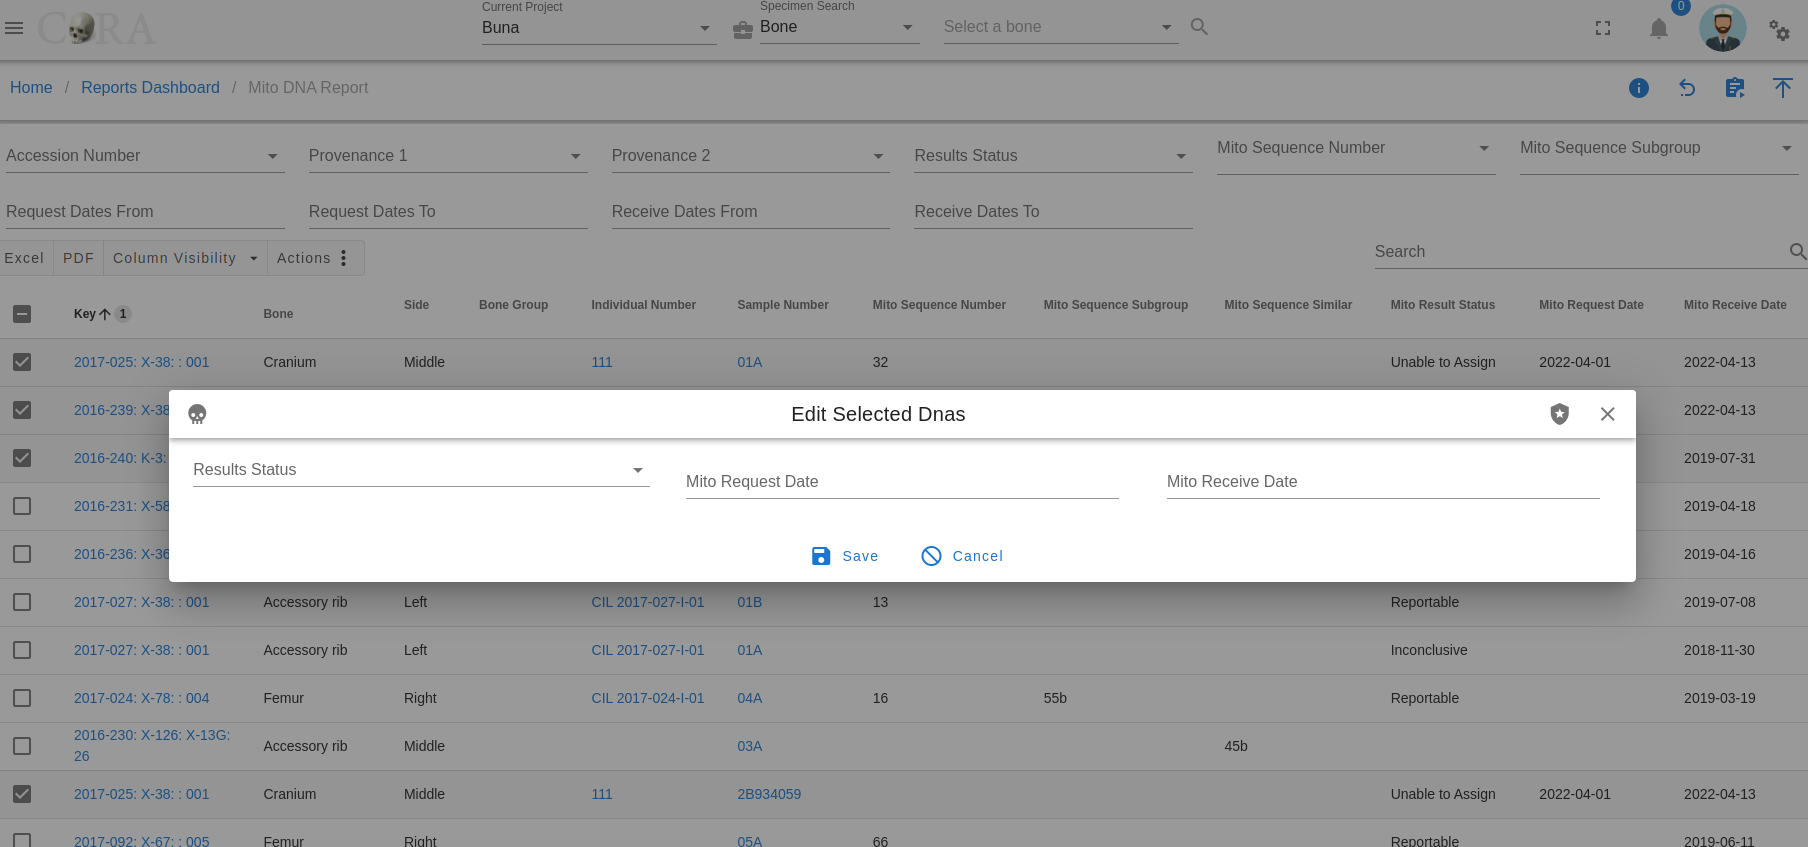Image resolution: width=1808 pixels, height=847 pixels.
Task: Toggle the select-all header checkbox
Action: point(22,314)
